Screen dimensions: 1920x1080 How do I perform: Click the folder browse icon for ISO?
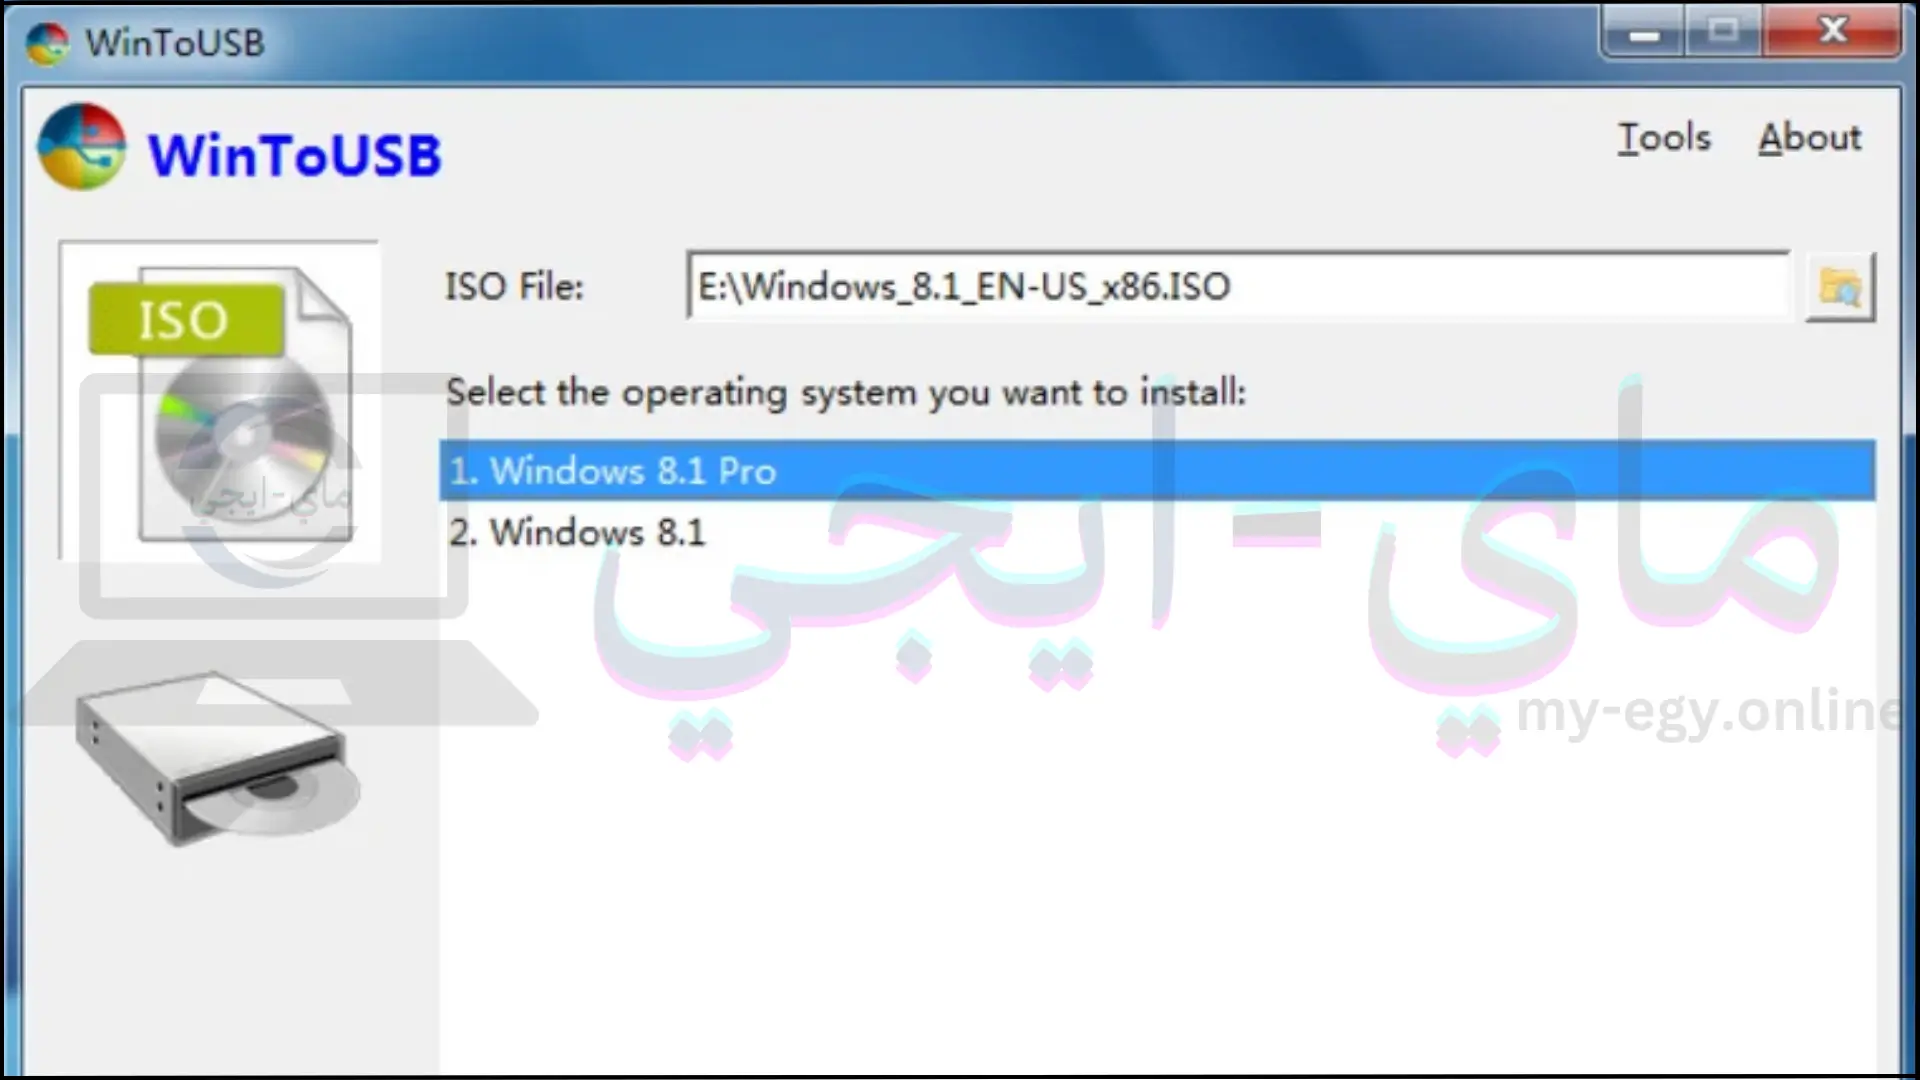[1840, 285]
